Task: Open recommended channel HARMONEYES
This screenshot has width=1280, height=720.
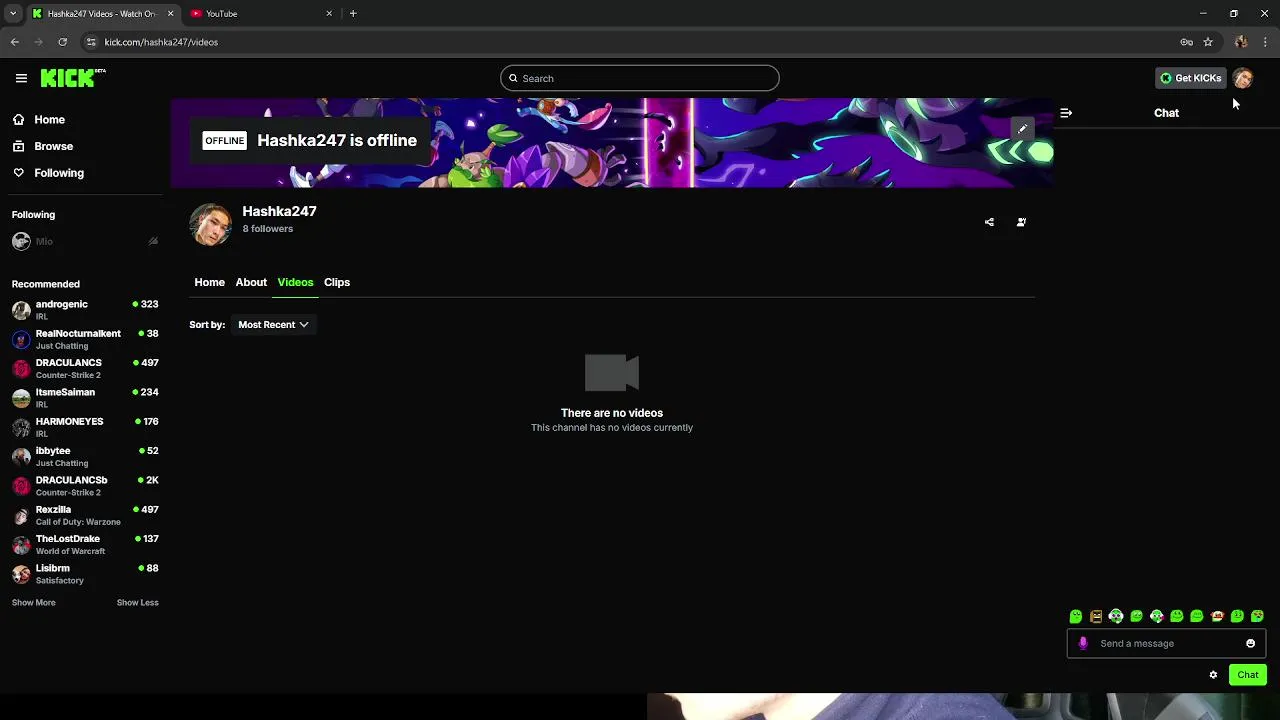Action: [85, 427]
